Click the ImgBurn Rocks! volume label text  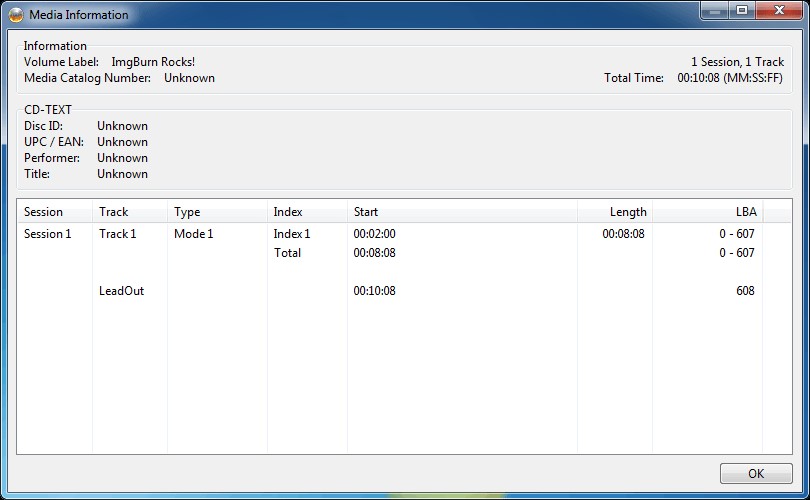[x=153, y=62]
